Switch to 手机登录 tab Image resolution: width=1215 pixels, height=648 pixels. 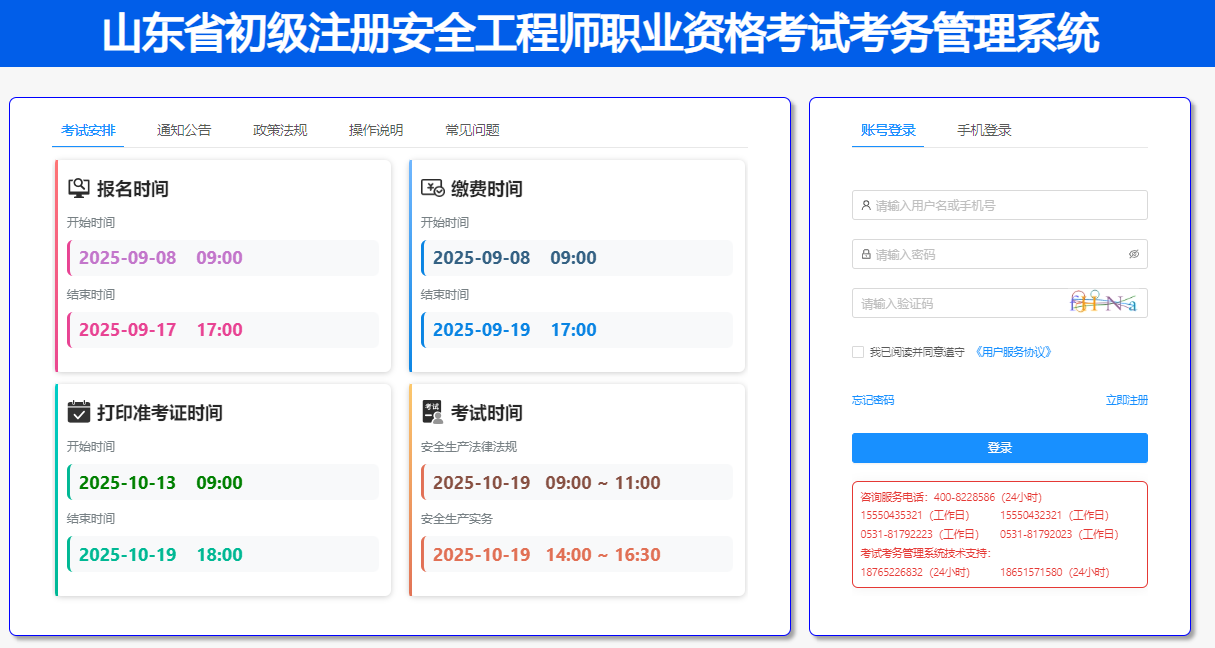coord(984,130)
